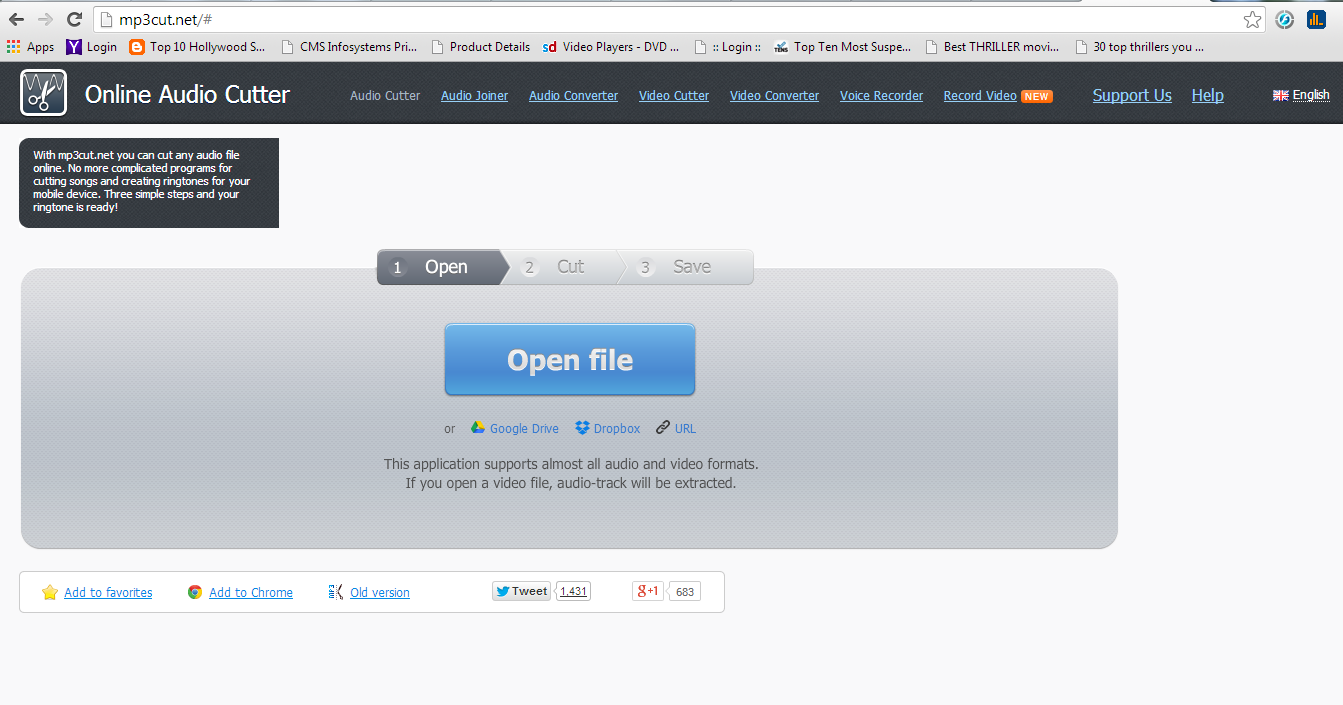Screen dimensions: 1343x705
Task: Click the Google Drive icon
Action: (x=478, y=428)
